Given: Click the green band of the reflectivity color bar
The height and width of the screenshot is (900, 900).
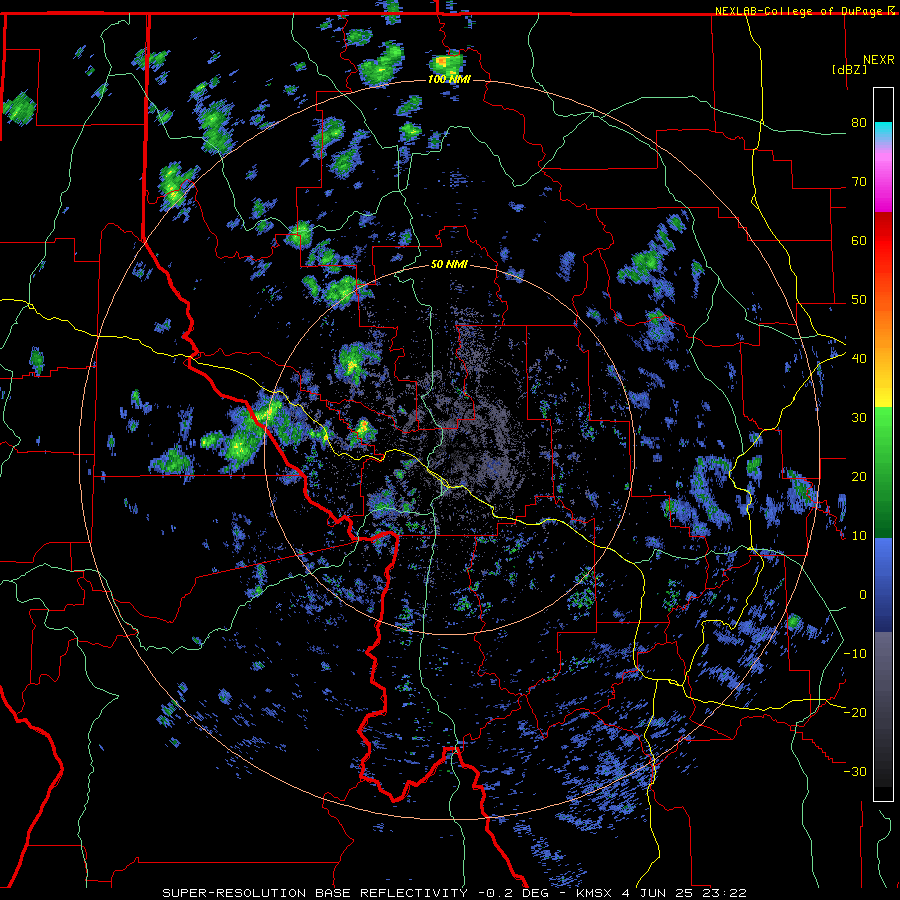Looking at the screenshot, I should [883, 472].
